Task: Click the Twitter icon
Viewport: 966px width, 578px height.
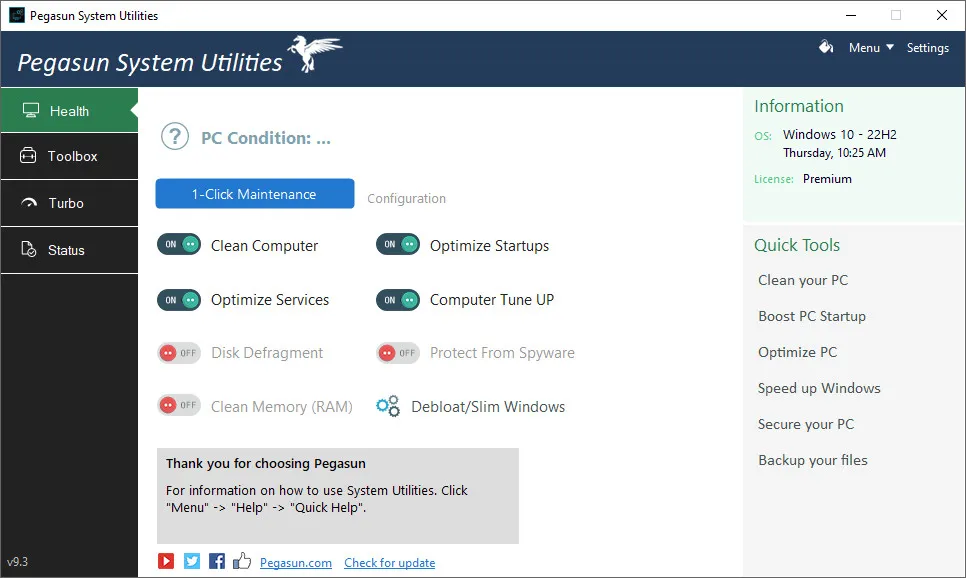Action: click(191, 561)
